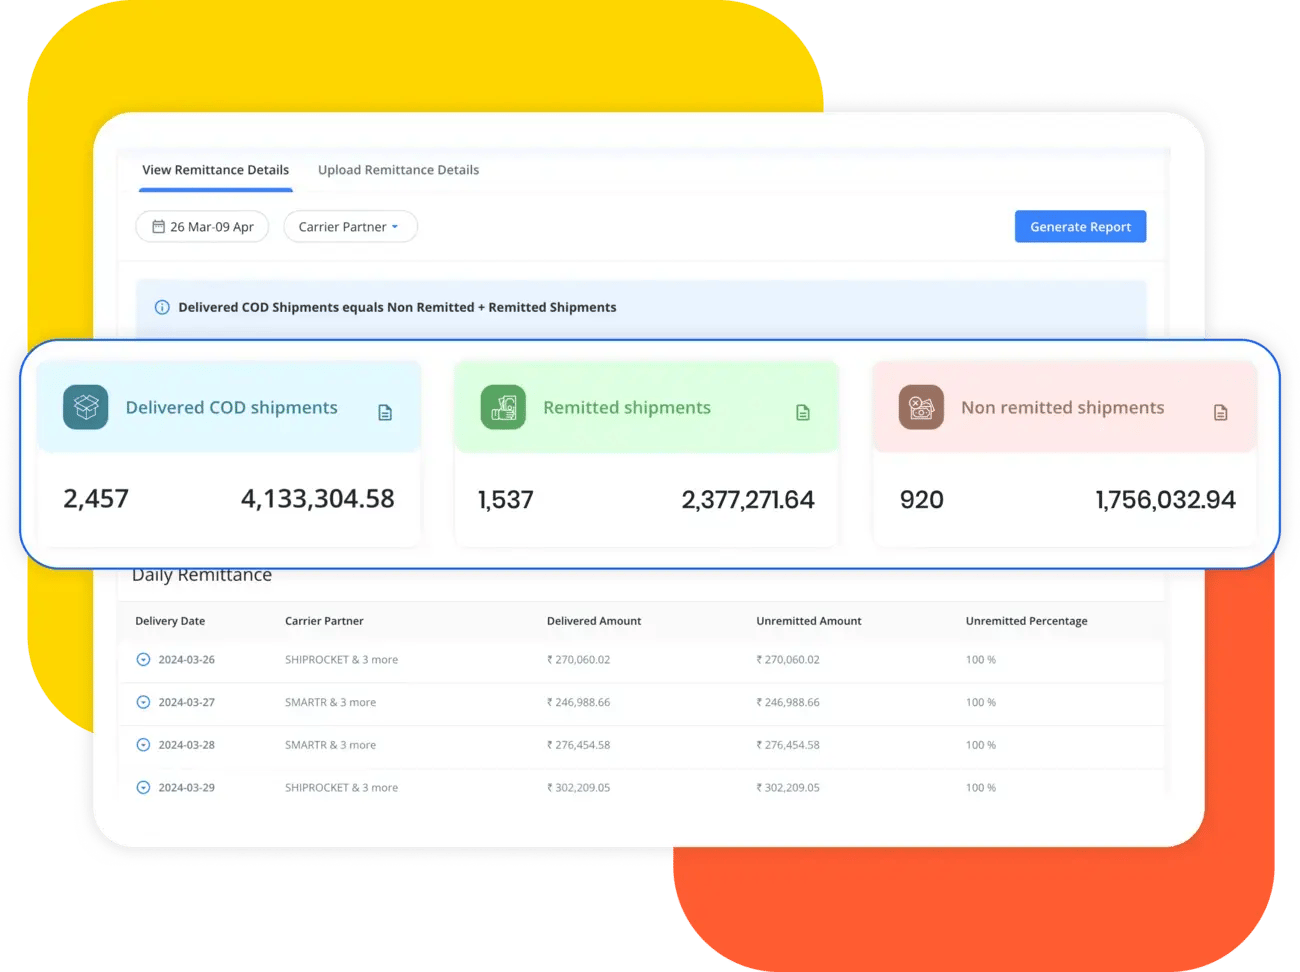Click the Non remitted shipments icon
The image size is (1300, 972).
tap(921, 407)
